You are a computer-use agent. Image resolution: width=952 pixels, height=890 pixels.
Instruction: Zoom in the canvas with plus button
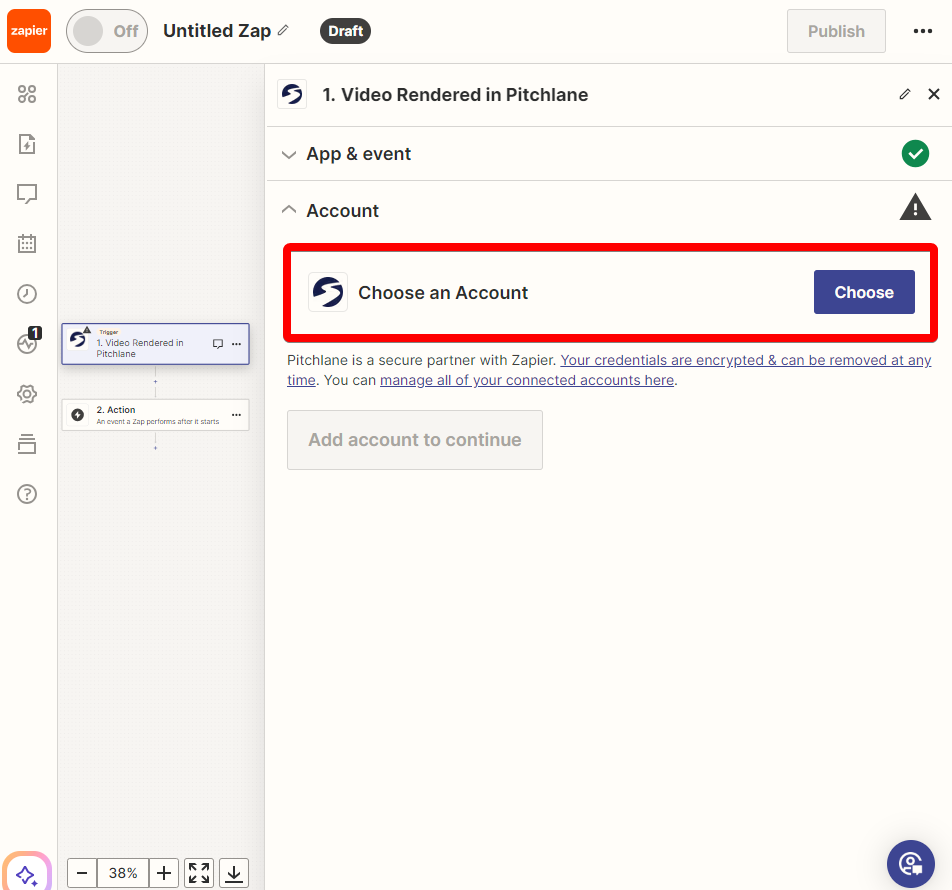point(164,873)
